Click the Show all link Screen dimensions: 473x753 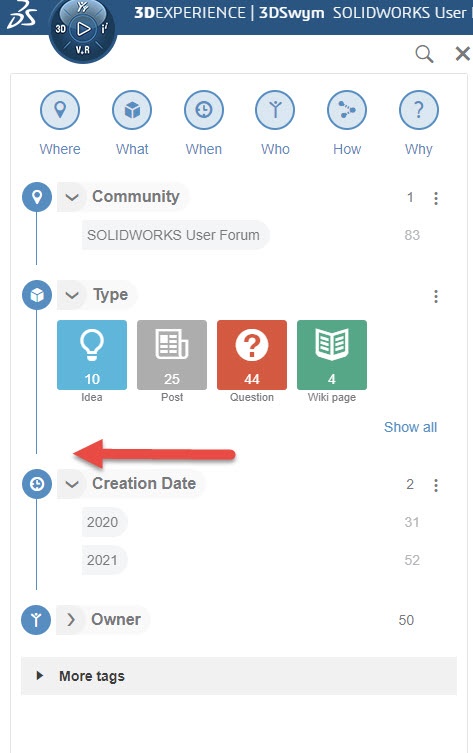click(x=410, y=427)
